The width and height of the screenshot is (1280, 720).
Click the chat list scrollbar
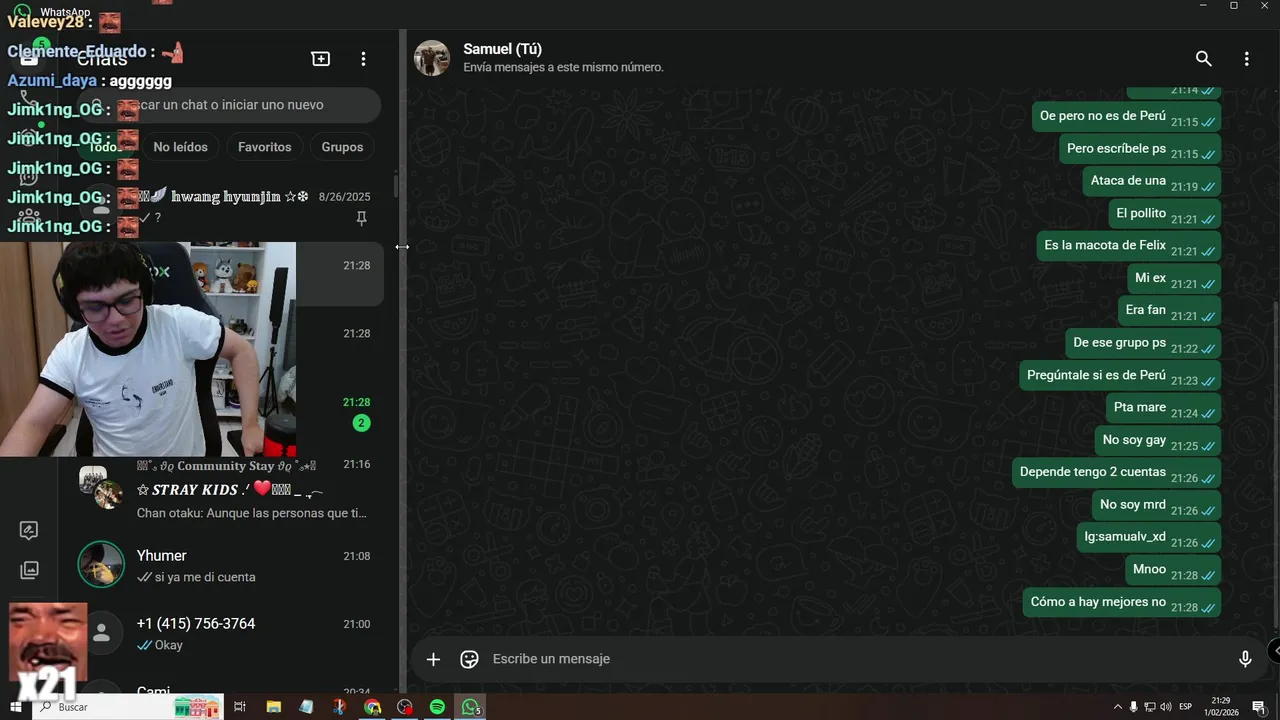[x=396, y=185]
